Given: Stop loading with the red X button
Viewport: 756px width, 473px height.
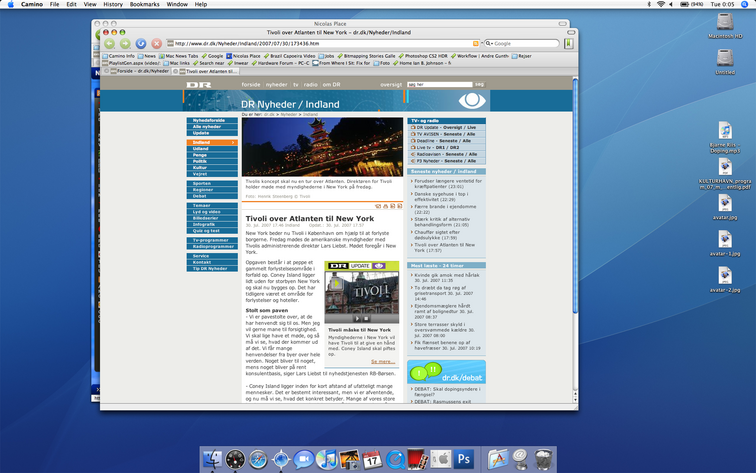Looking at the screenshot, I should 157,43.
